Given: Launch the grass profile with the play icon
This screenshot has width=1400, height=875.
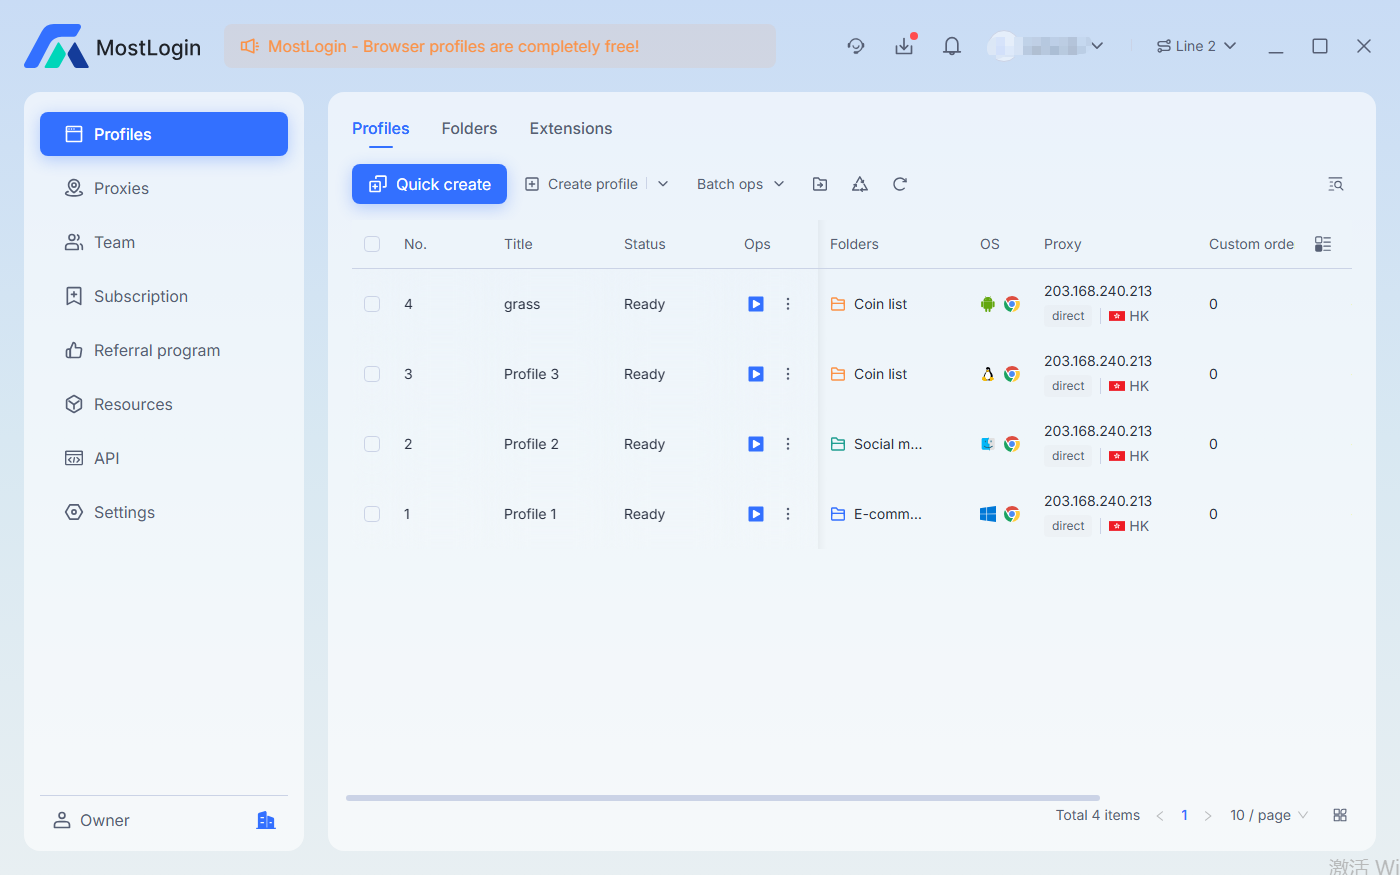Looking at the screenshot, I should (755, 304).
